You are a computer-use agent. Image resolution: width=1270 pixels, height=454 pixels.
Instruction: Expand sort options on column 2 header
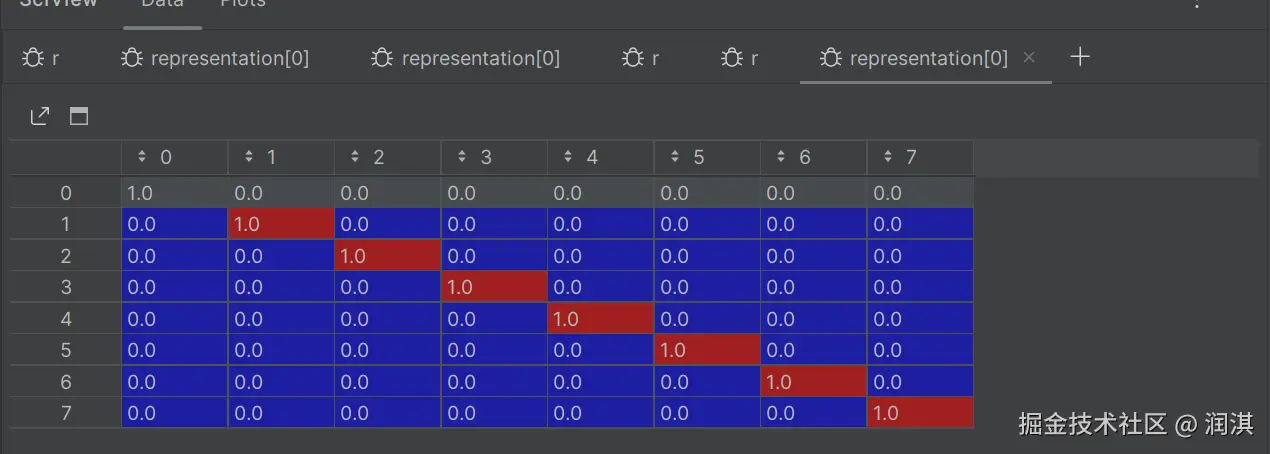pyautogui.click(x=355, y=157)
